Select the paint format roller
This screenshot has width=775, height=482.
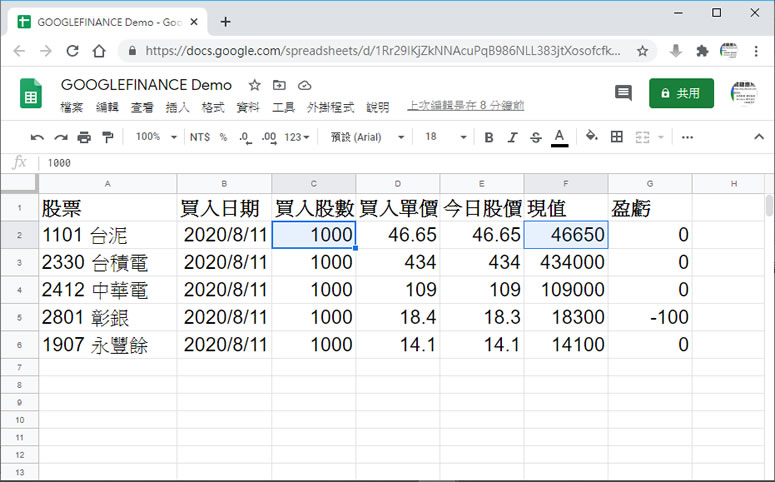pos(107,137)
